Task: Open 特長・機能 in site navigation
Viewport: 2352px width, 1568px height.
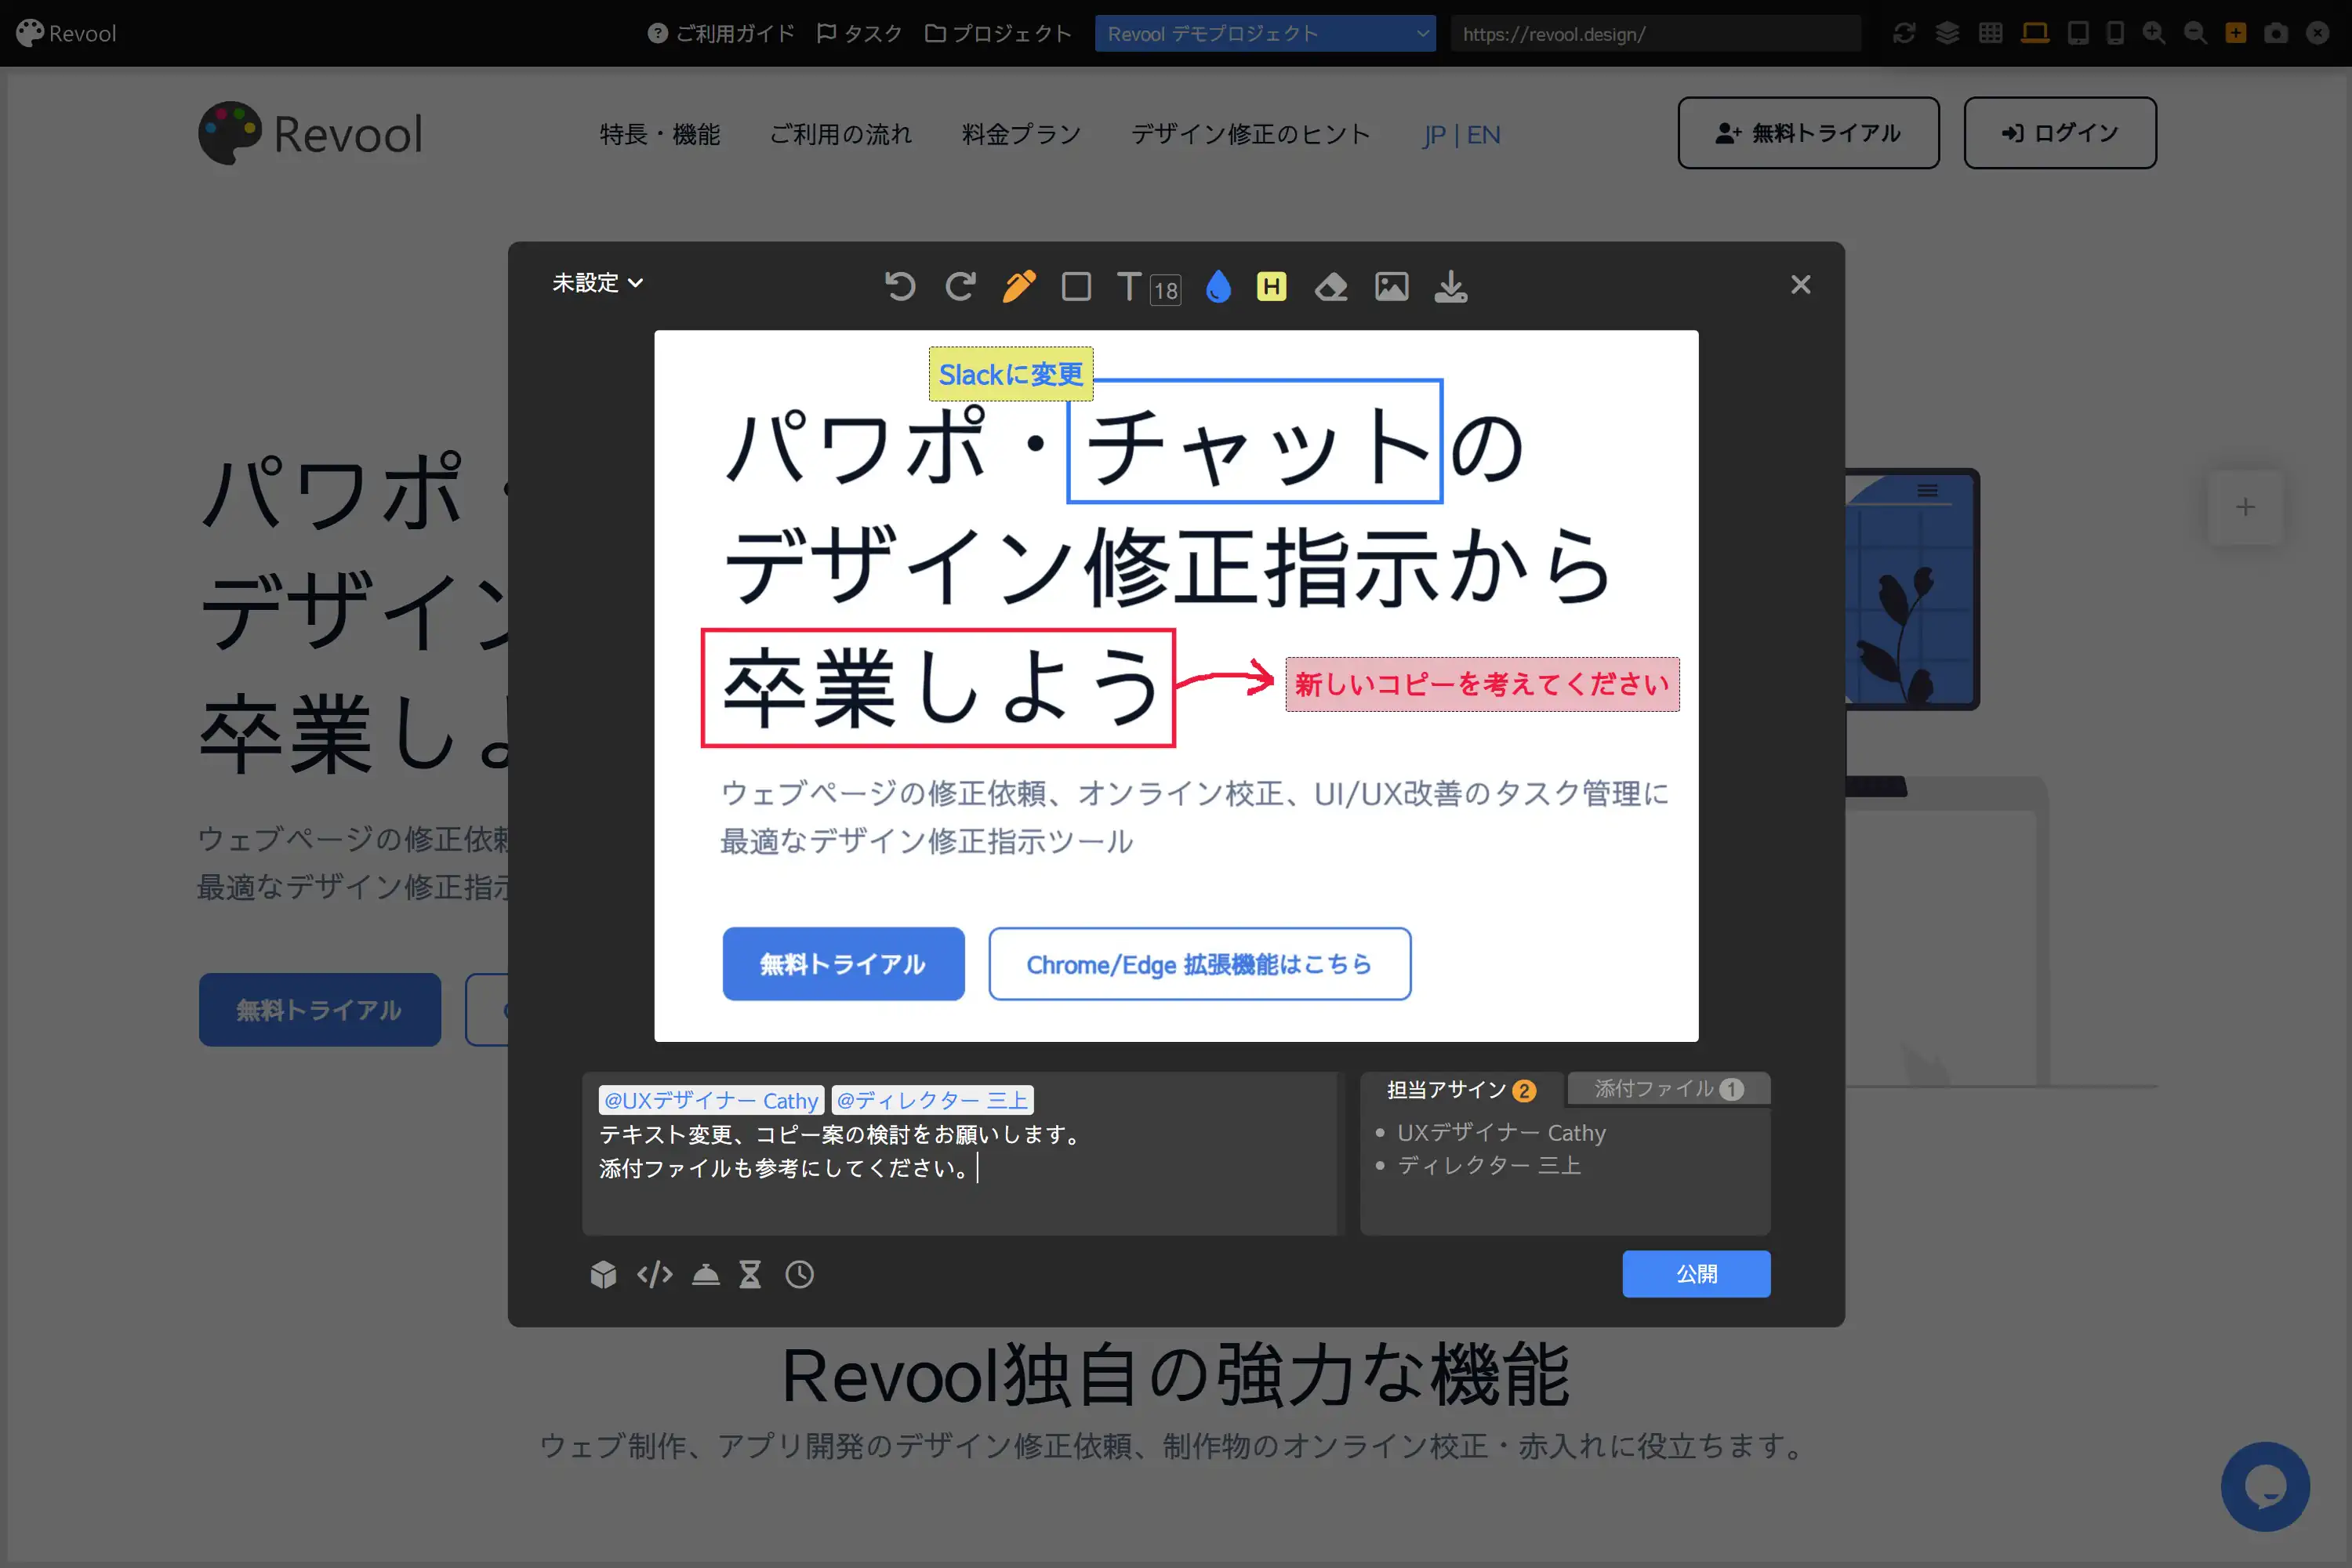Action: coord(660,134)
